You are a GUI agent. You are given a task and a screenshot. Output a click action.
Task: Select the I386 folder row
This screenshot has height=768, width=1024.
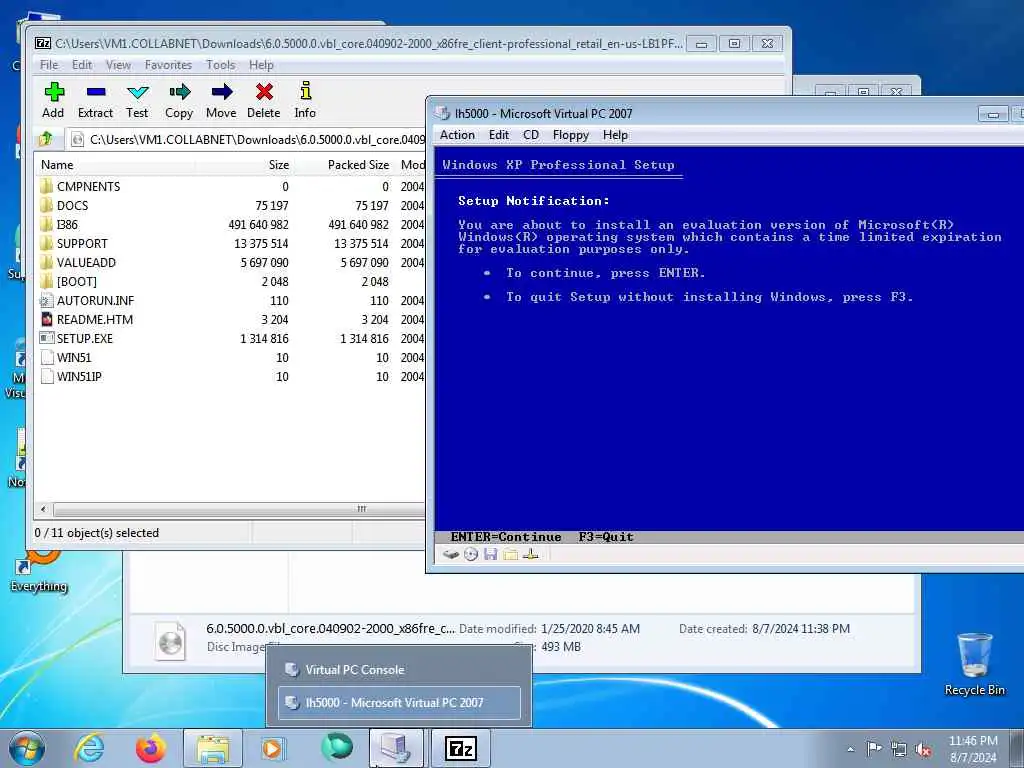coord(231,225)
